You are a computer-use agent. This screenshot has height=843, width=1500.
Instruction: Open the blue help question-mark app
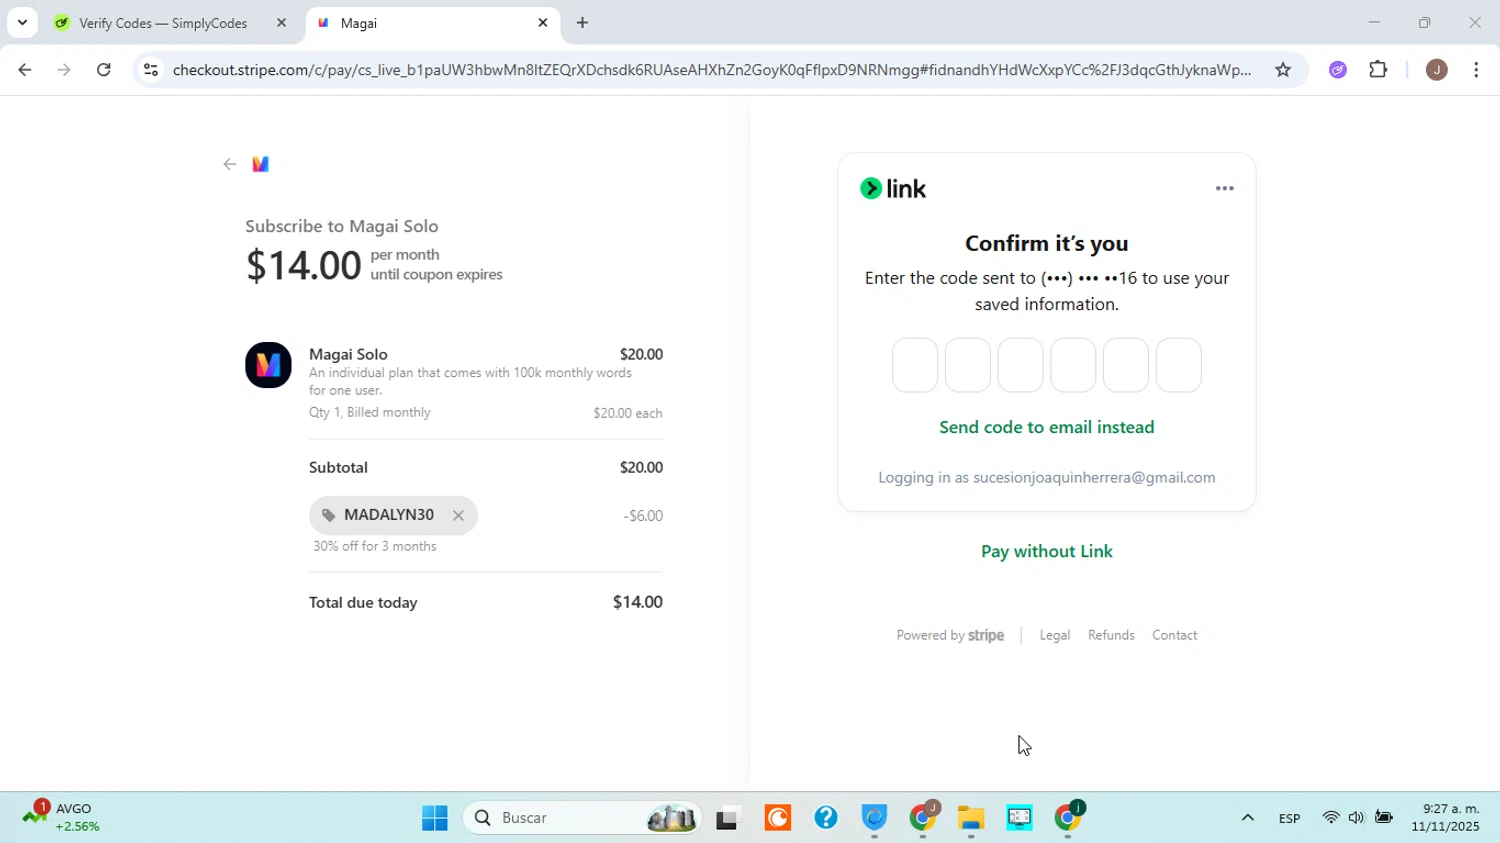(825, 819)
